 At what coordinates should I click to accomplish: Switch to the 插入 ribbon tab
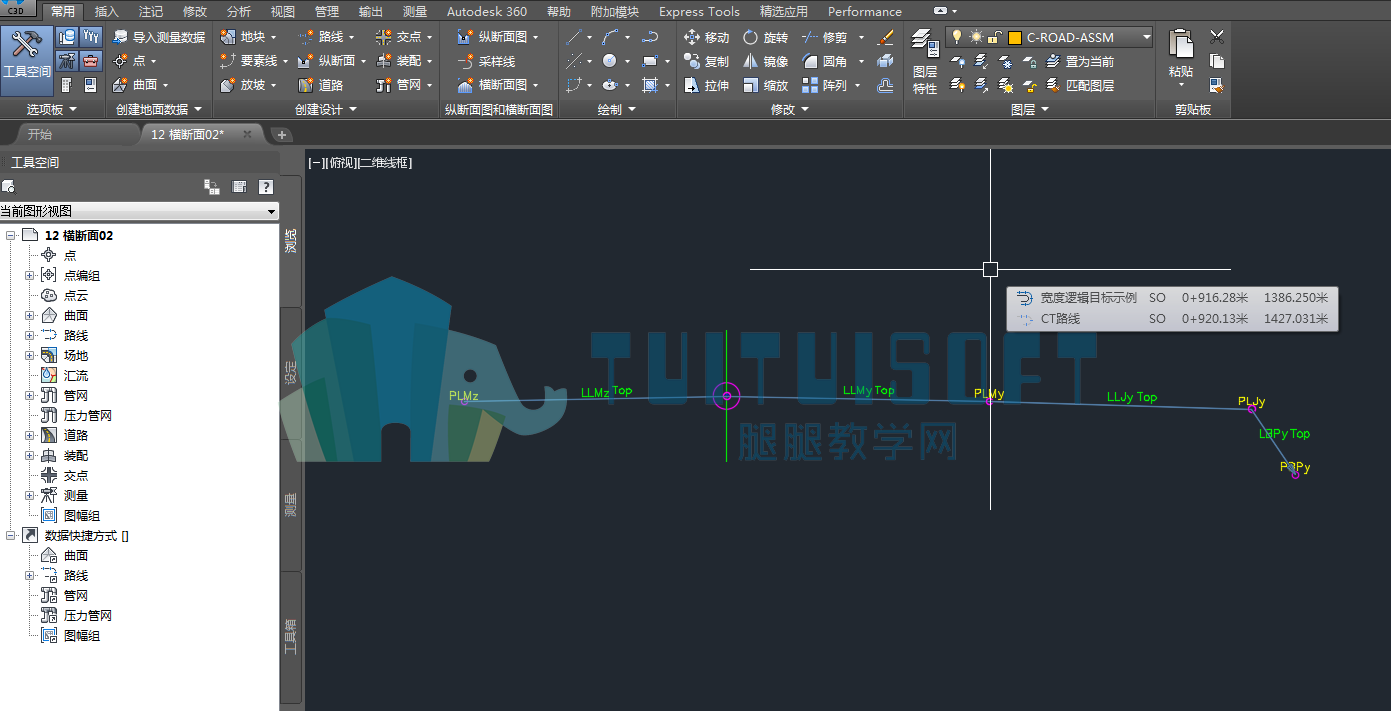point(106,11)
